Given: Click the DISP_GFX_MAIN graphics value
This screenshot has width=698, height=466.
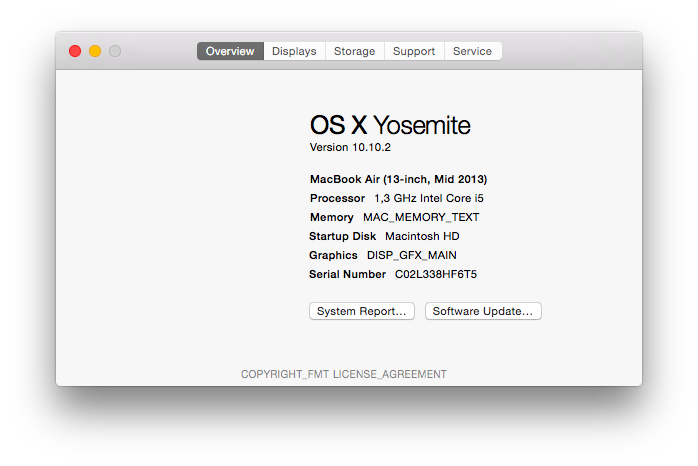Looking at the screenshot, I should 412,255.
